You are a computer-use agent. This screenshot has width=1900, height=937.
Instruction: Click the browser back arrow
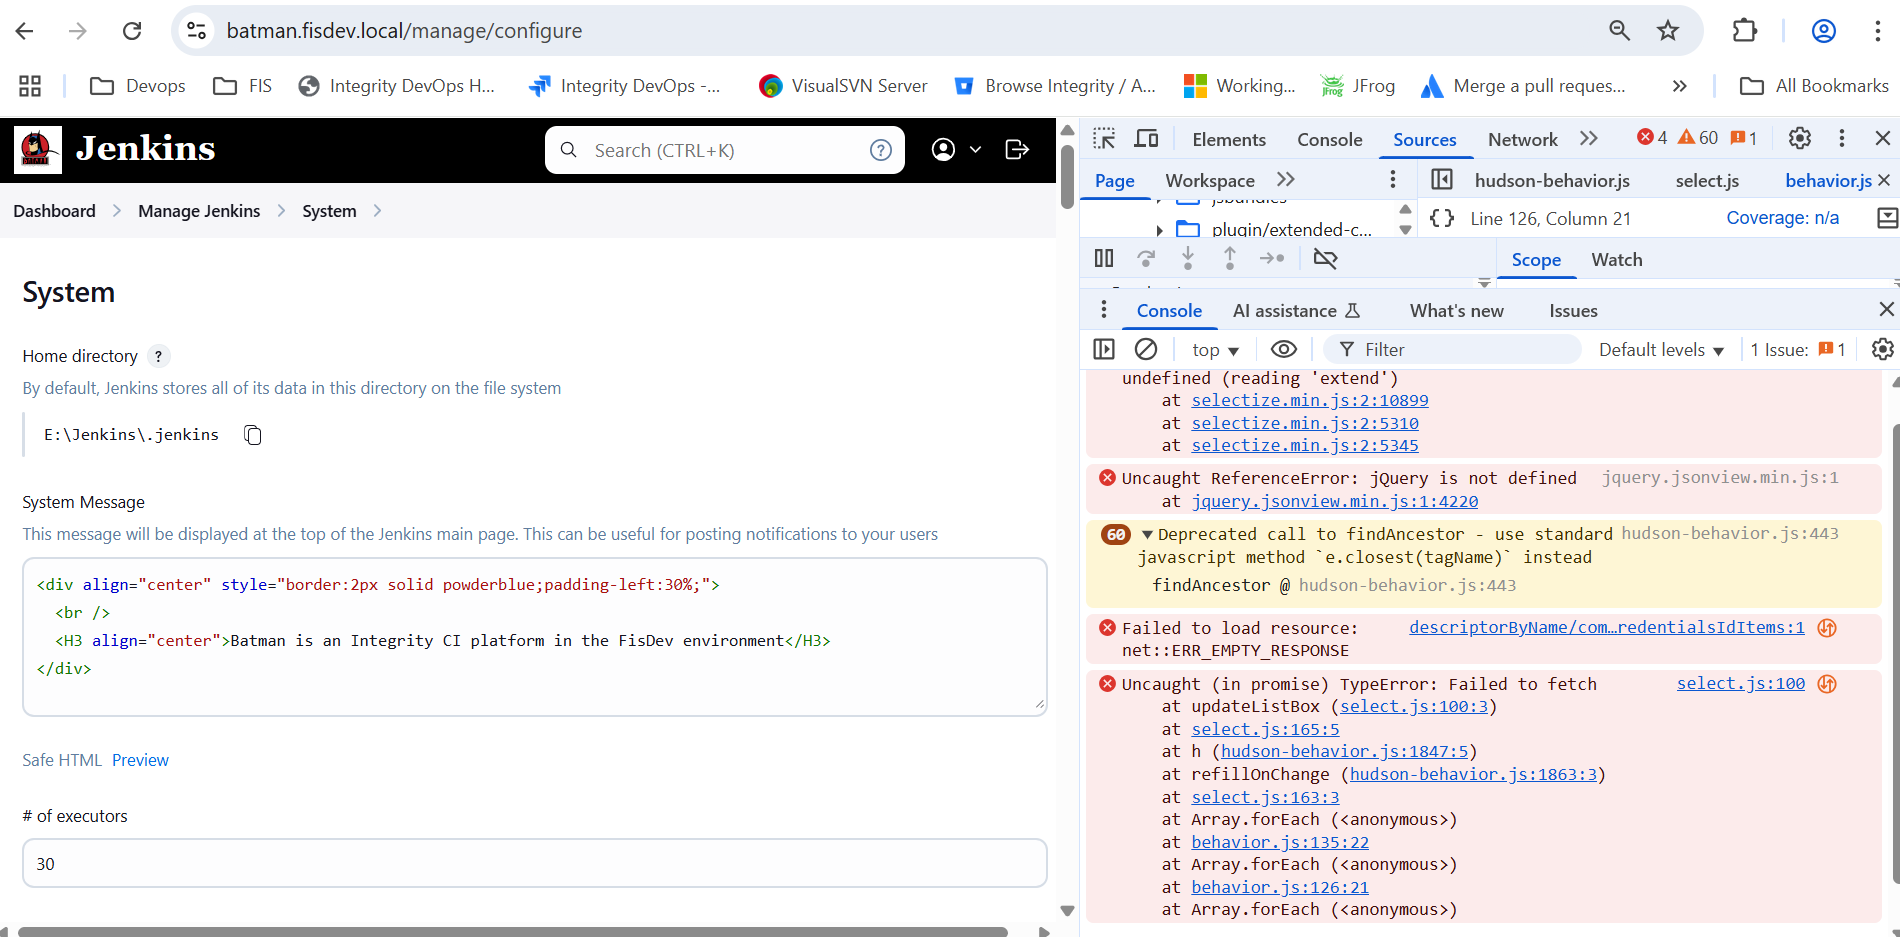pos(25,31)
